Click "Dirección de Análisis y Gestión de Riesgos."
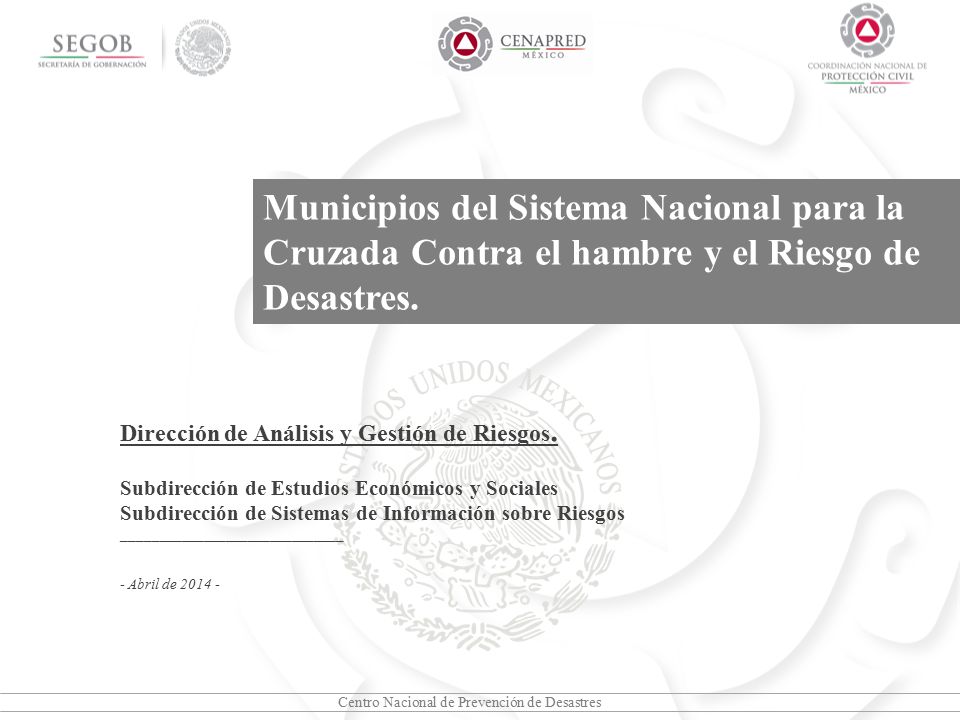The height and width of the screenshot is (720, 960). coord(339,433)
